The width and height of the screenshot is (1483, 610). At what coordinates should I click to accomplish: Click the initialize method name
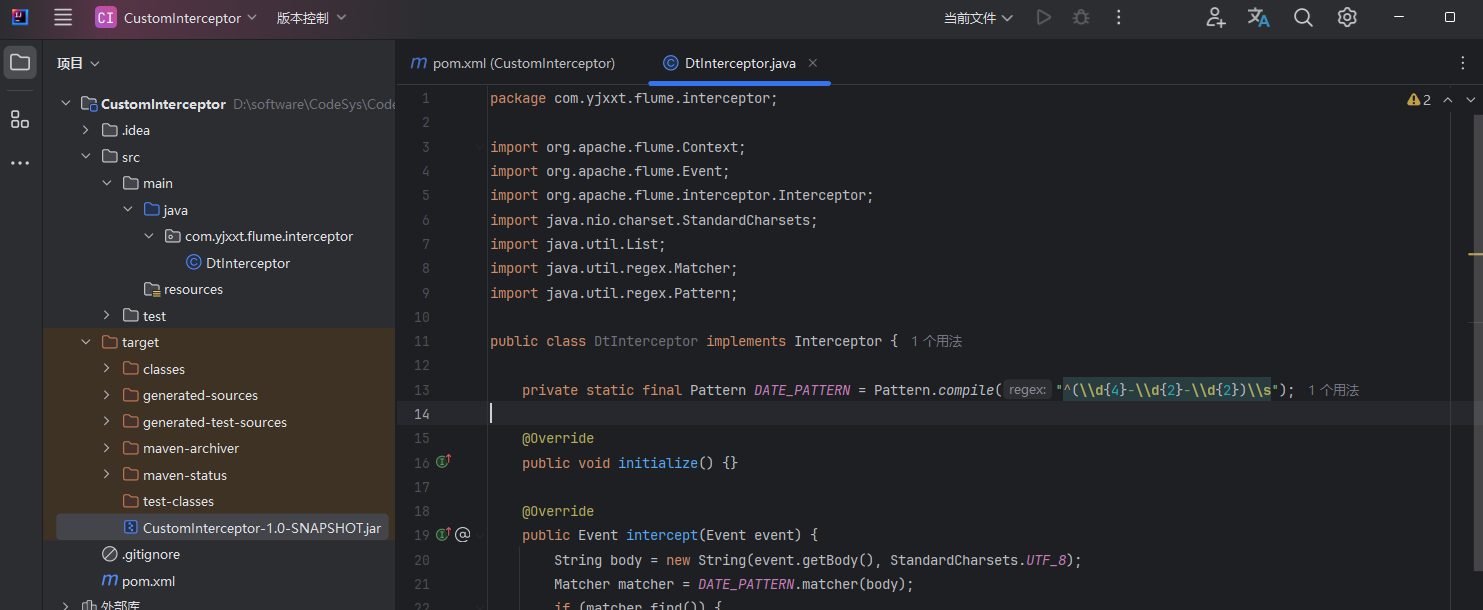coord(658,463)
